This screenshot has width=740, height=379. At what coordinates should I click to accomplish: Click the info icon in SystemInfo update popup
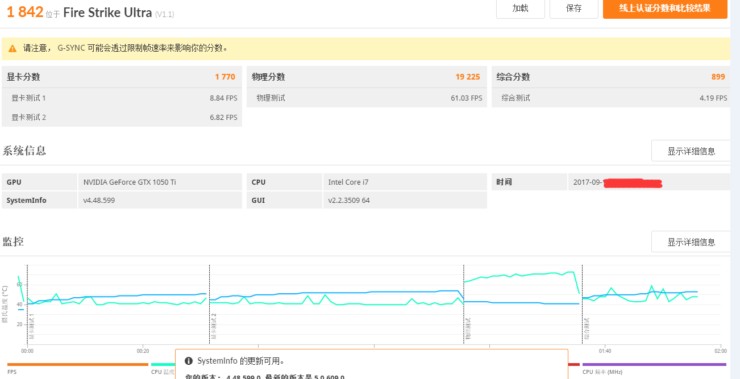coord(188,361)
